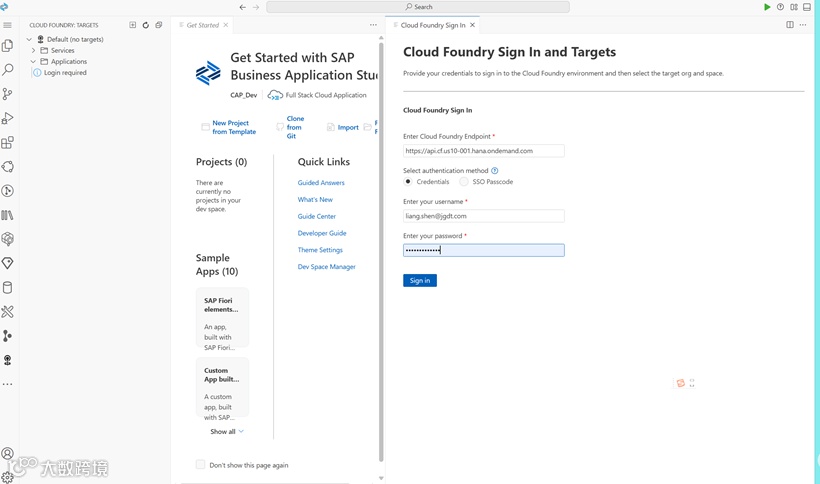
Task: Expand Sample Apps with Show all
Action: tap(226, 432)
